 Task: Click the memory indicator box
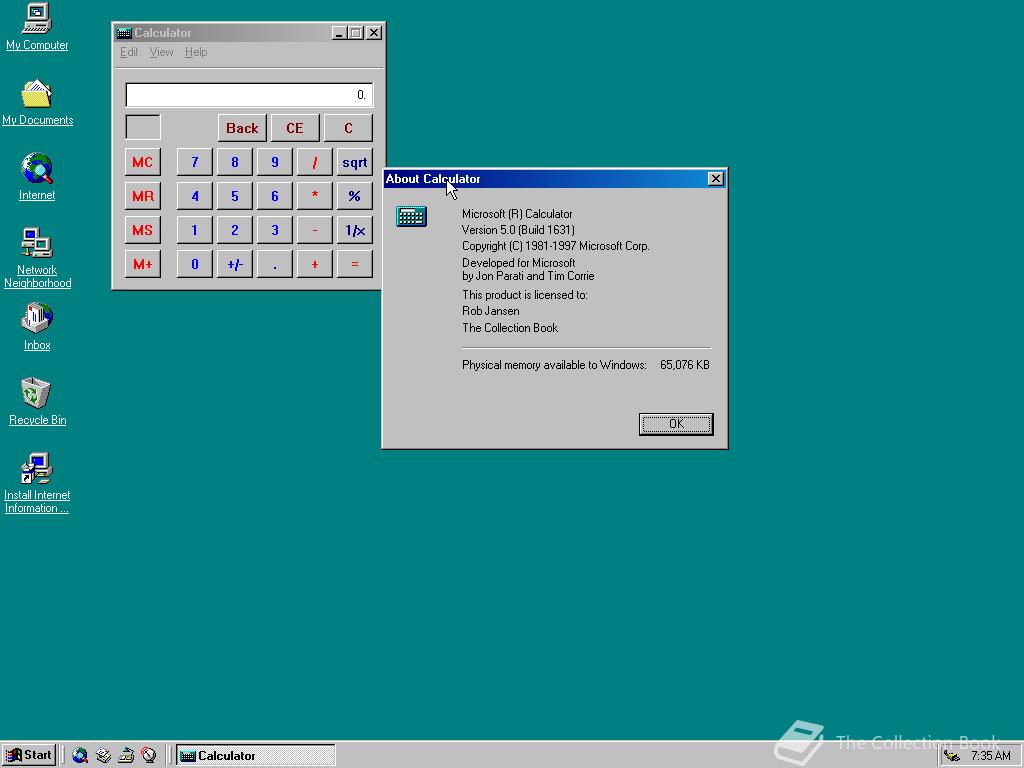(142, 127)
